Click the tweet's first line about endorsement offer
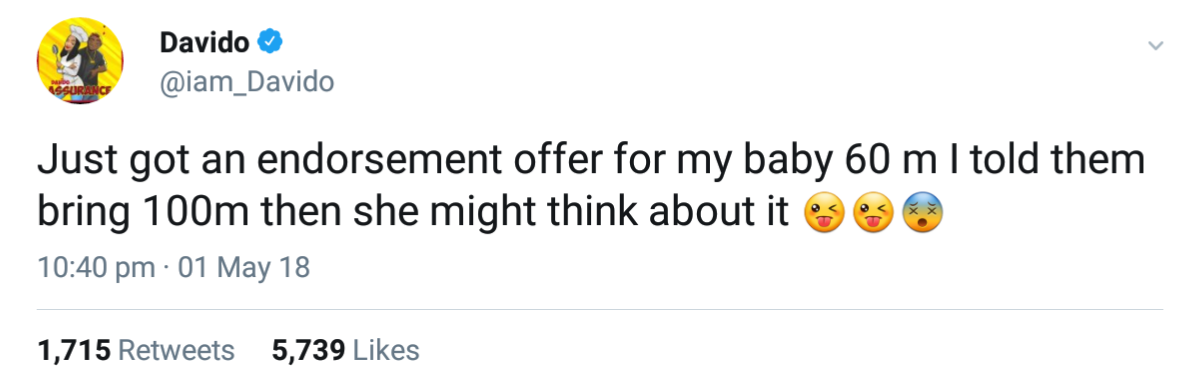The height and width of the screenshot is (385, 1200). [590, 163]
